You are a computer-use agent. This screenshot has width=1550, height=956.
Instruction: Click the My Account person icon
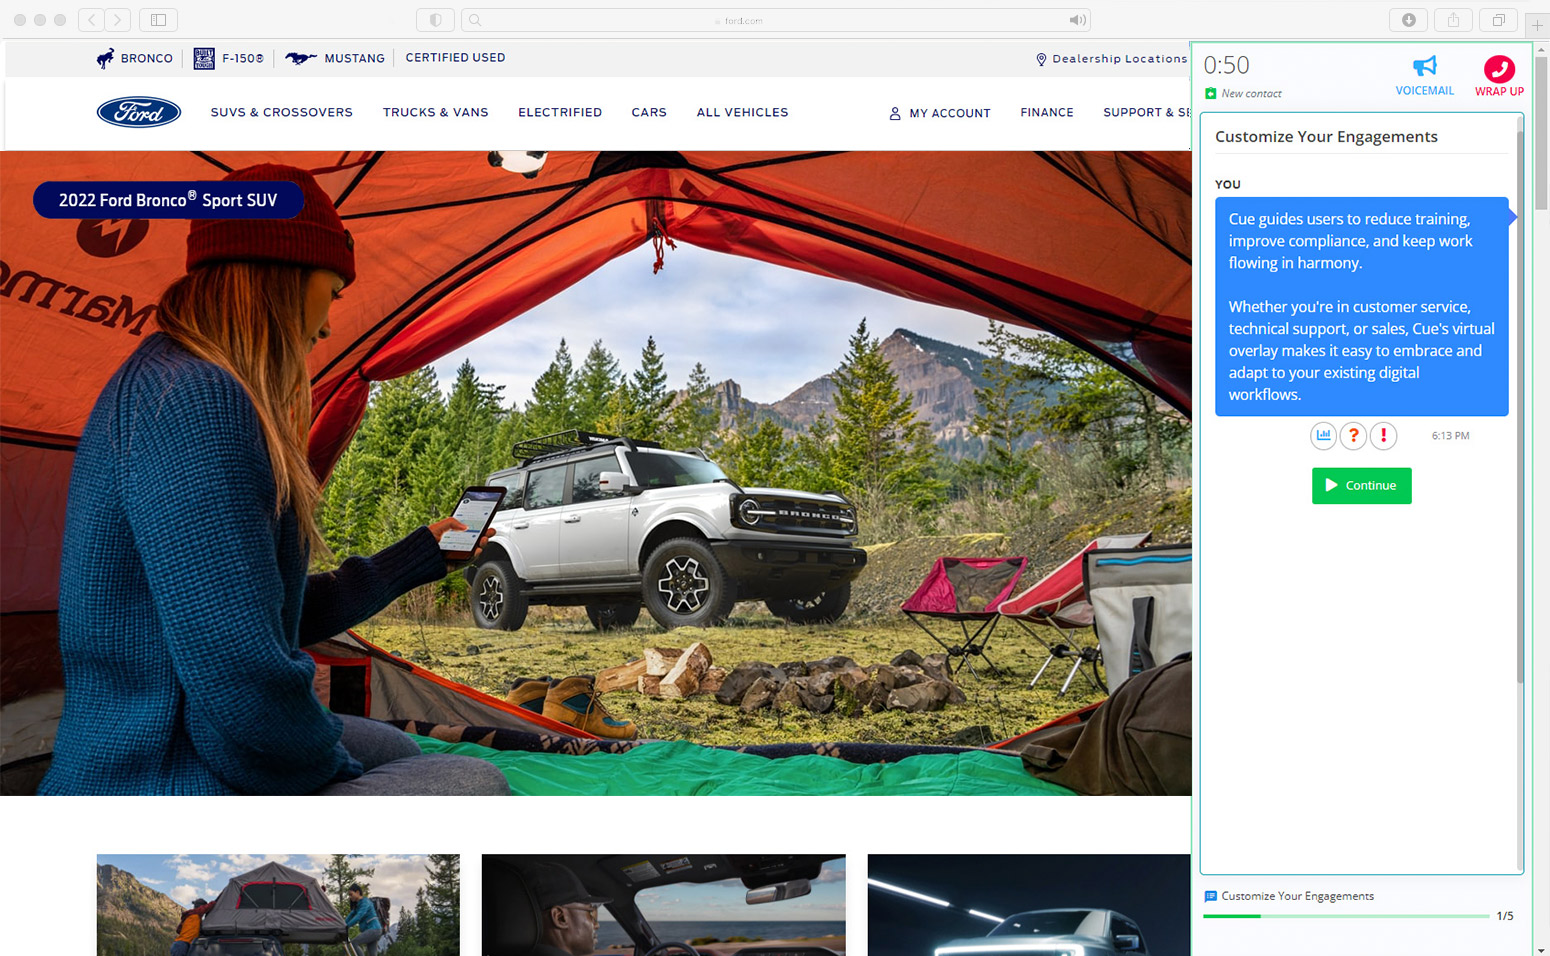pos(895,113)
